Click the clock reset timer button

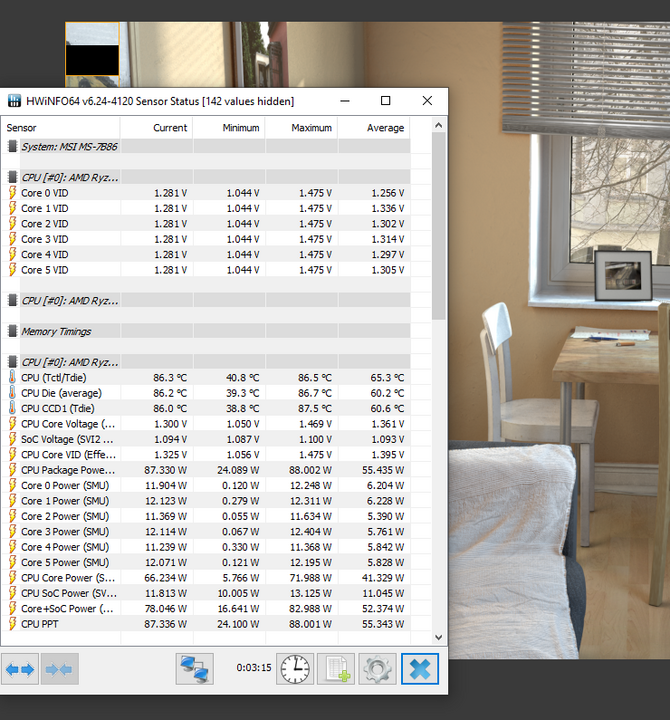tap(295, 669)
